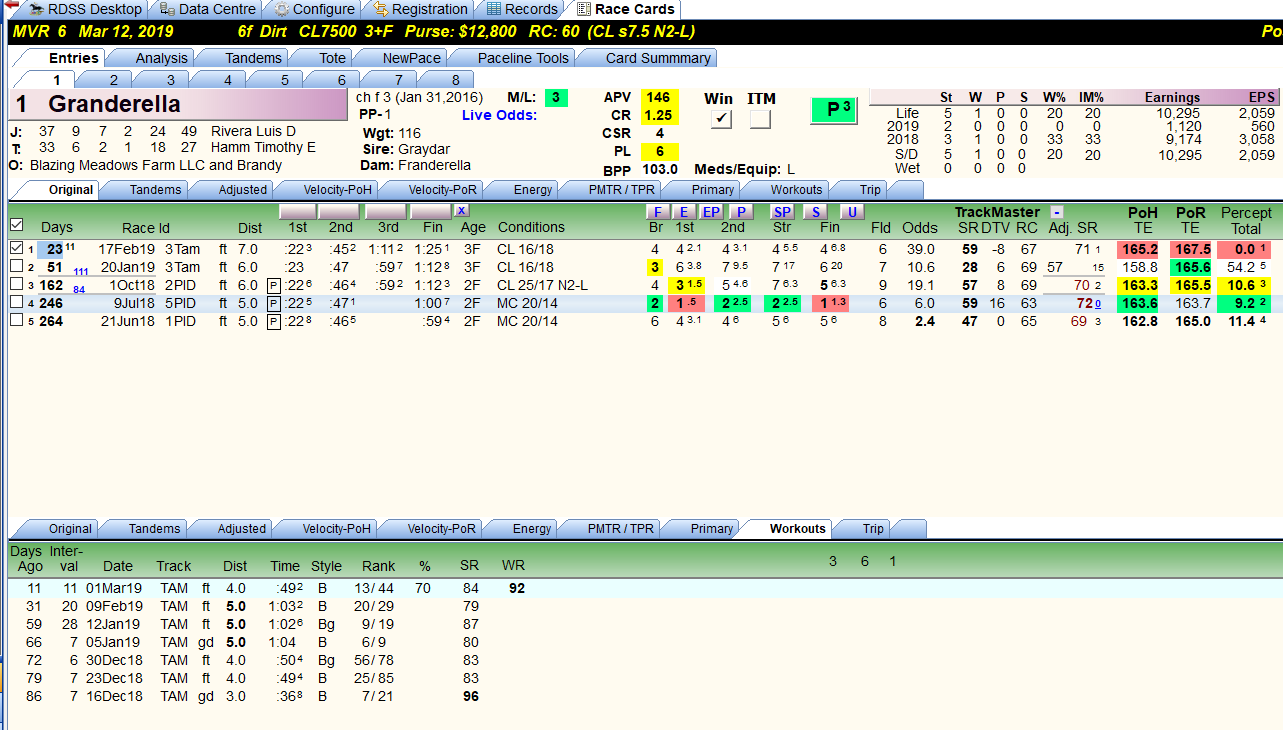This screenshot has width=1283, height=730.
Task: Open Registration via its arrows icon
Action: point(380,9)
